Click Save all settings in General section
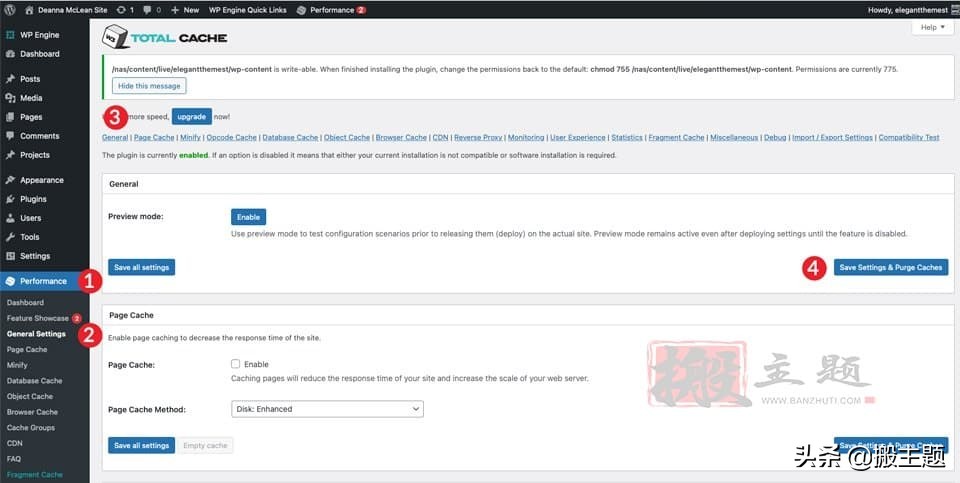960x483 pixels. pyautogui.click(x=141, y=268)
